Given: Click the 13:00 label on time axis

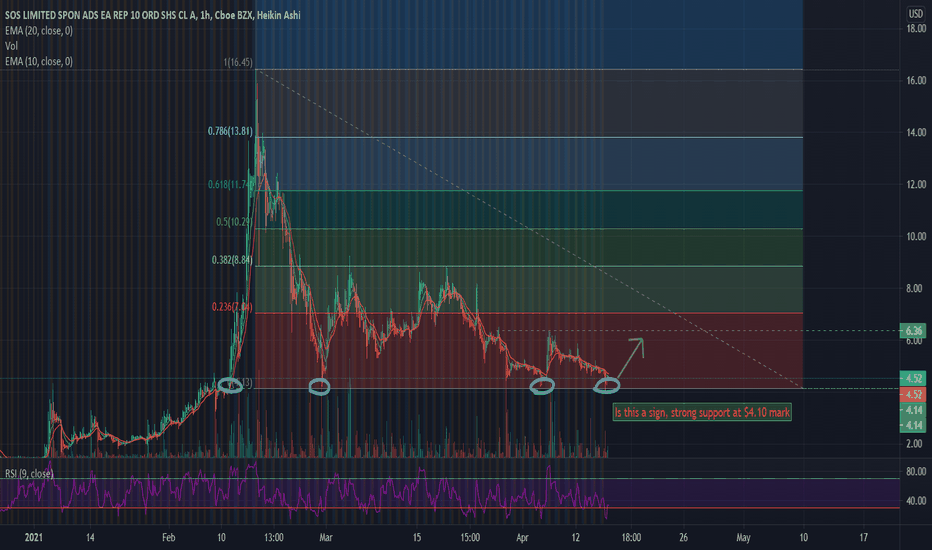Looking at the screenshot, I should [273, 538].
